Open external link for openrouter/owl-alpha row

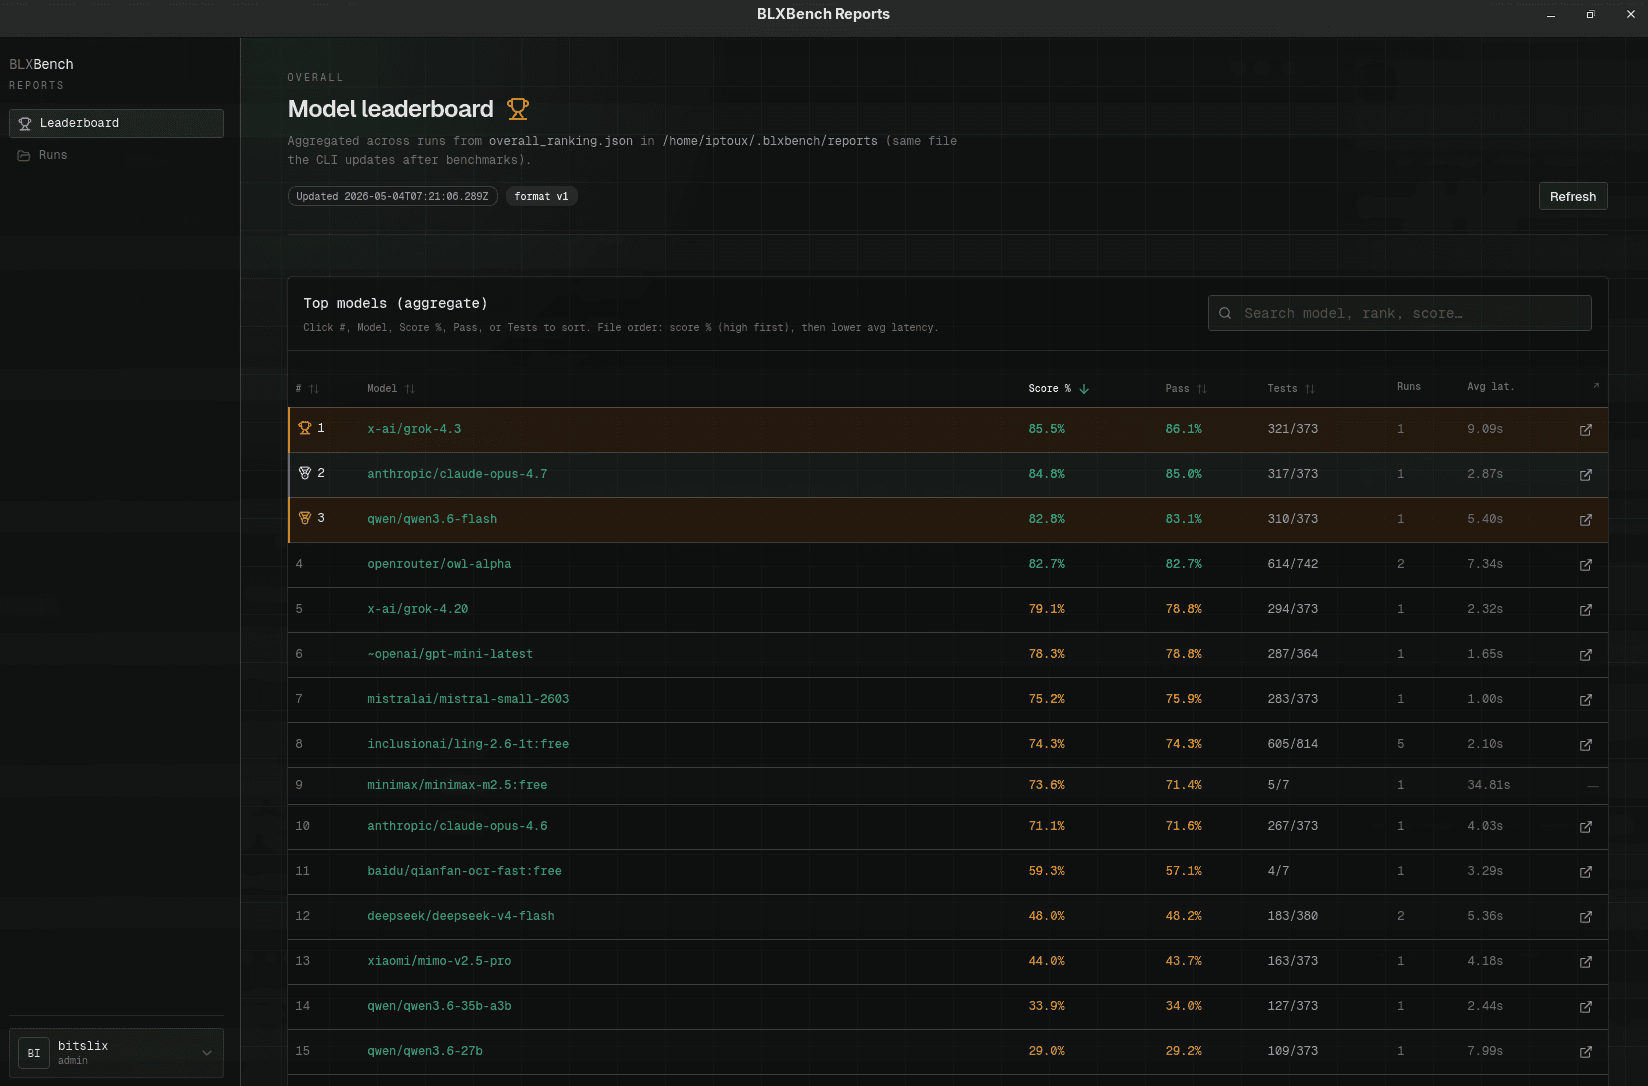tap(1585, 565)
